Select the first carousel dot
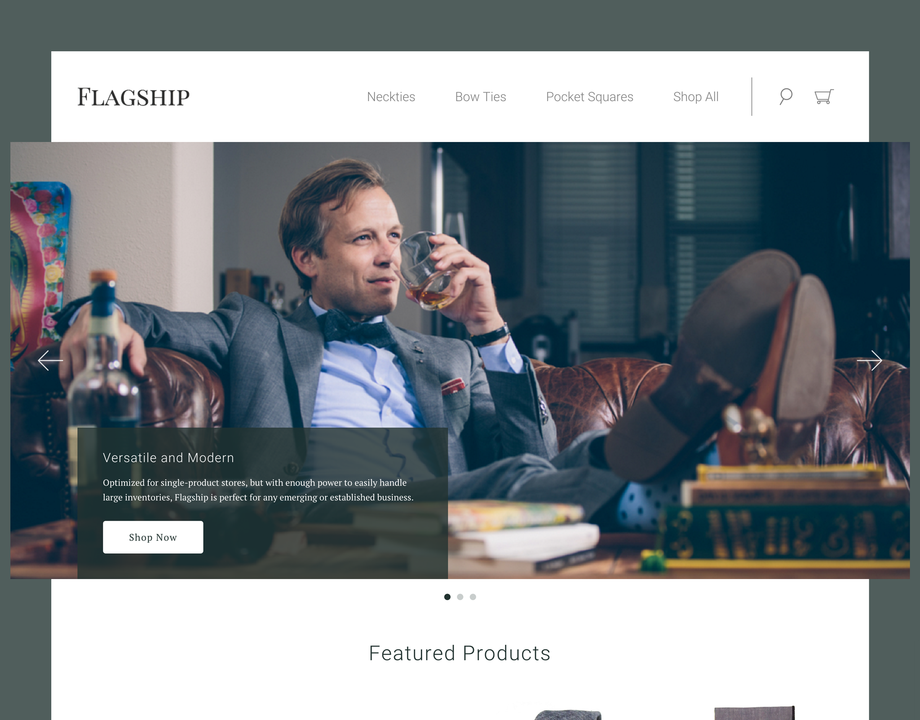 click(447, 597)
